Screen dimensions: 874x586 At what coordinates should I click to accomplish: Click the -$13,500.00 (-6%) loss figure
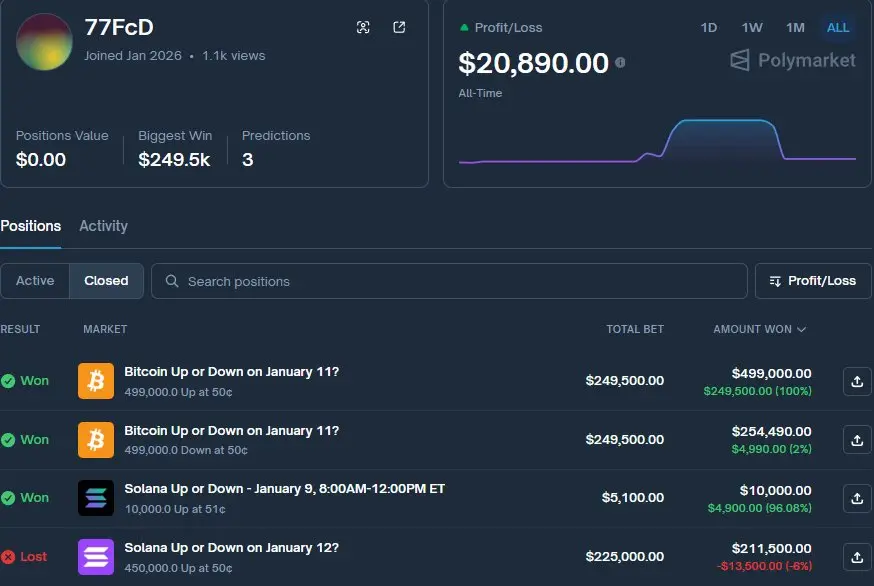(764, 566)
